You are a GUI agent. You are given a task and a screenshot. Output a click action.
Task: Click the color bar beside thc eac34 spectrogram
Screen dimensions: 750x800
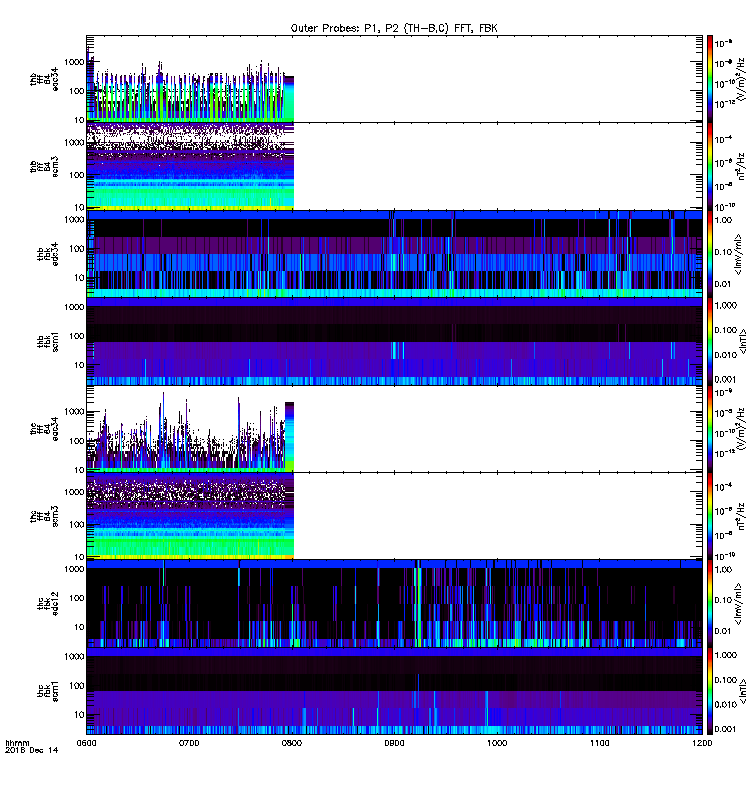[709, 429]
